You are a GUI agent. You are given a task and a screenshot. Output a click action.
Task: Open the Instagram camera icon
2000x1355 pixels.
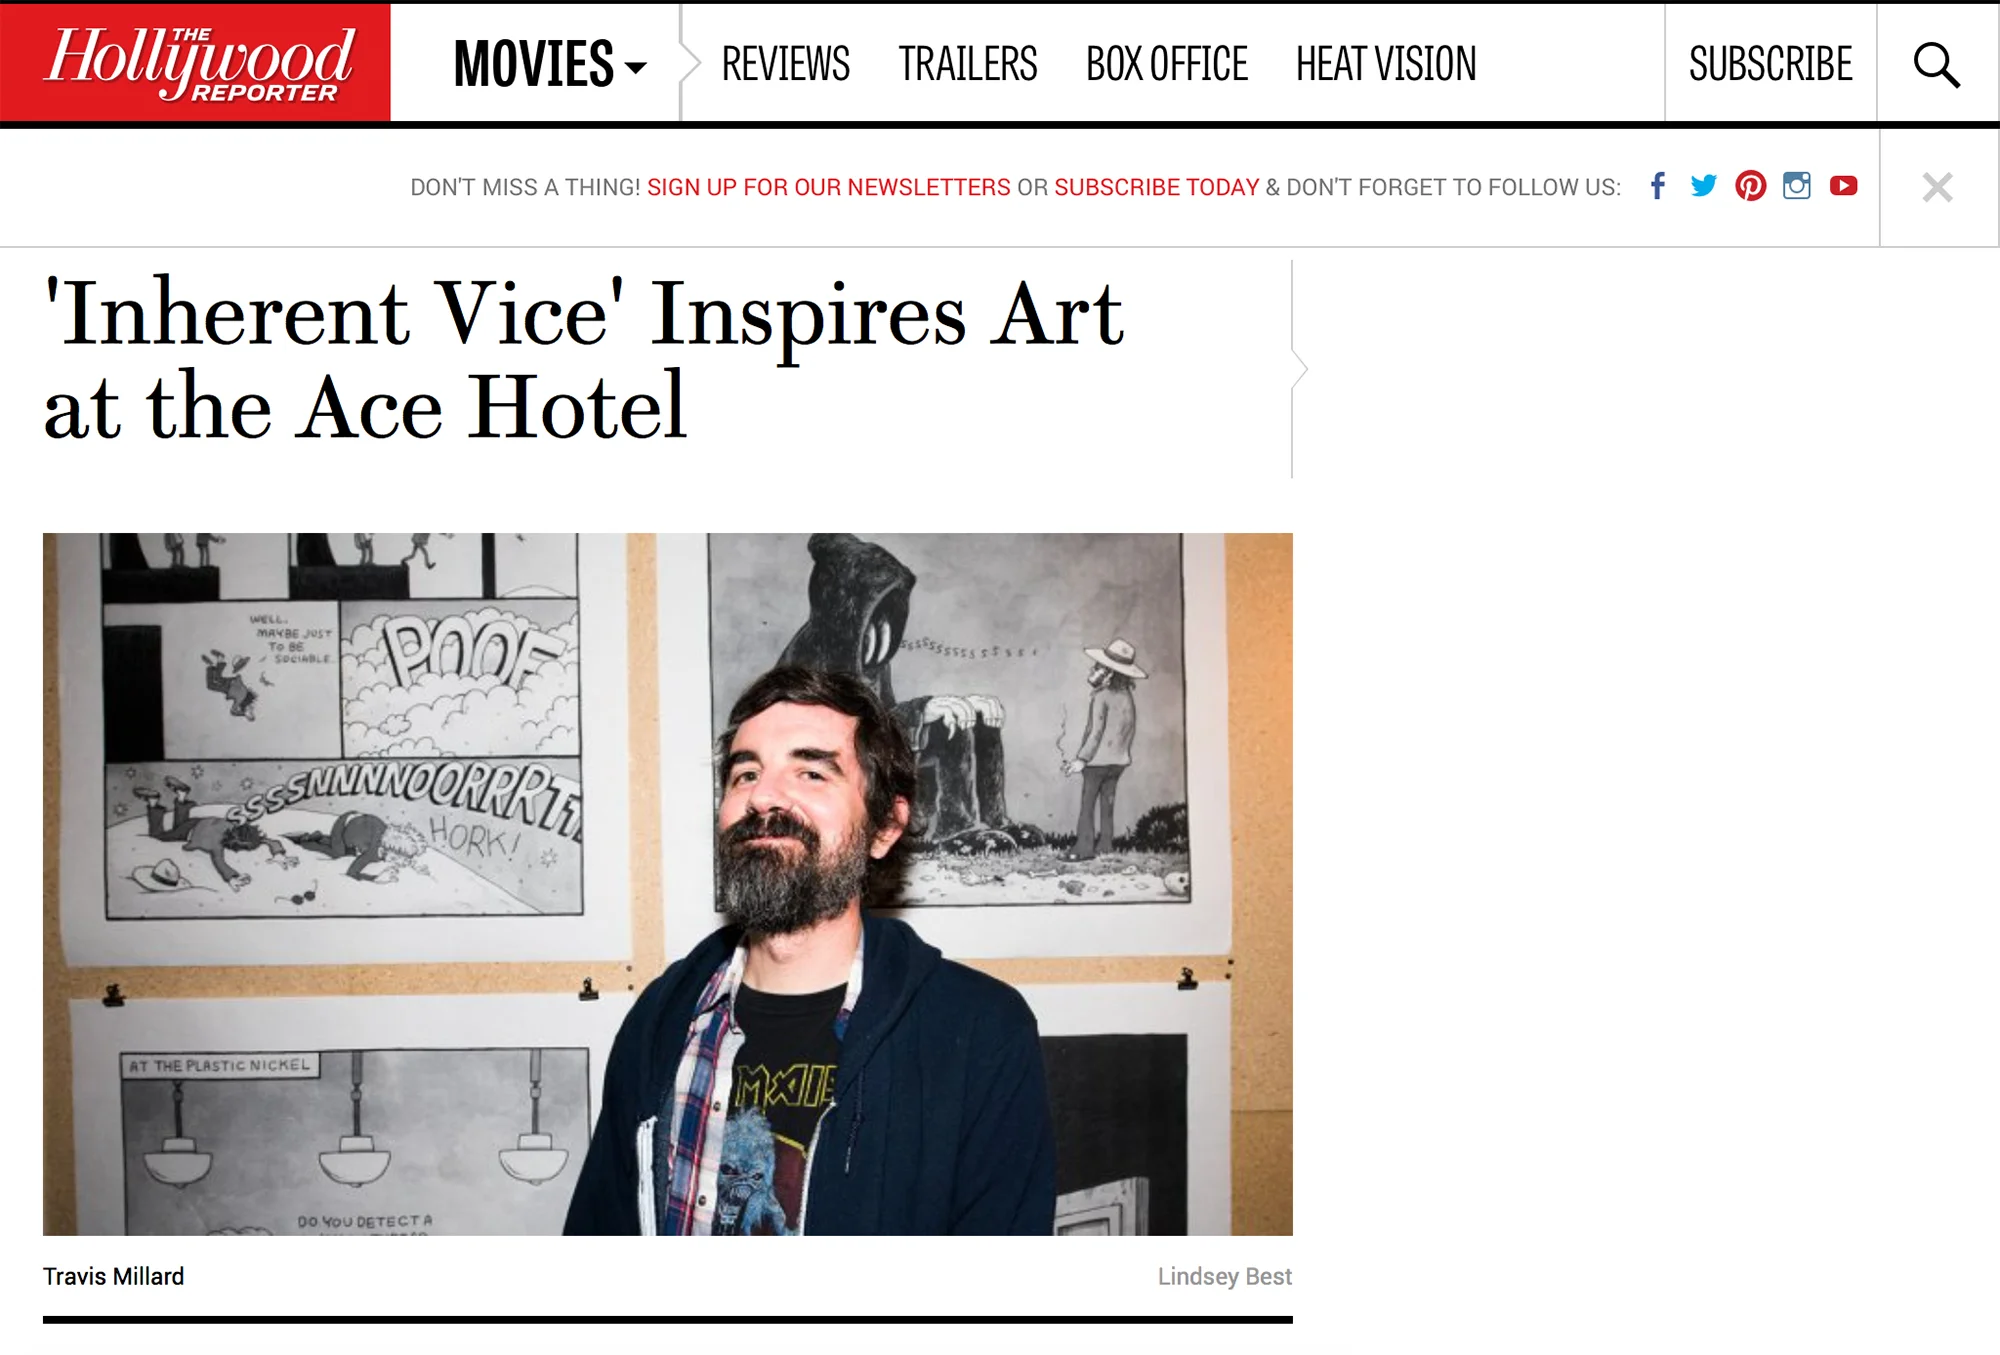pyautogui.click(x=1797, y=186)
